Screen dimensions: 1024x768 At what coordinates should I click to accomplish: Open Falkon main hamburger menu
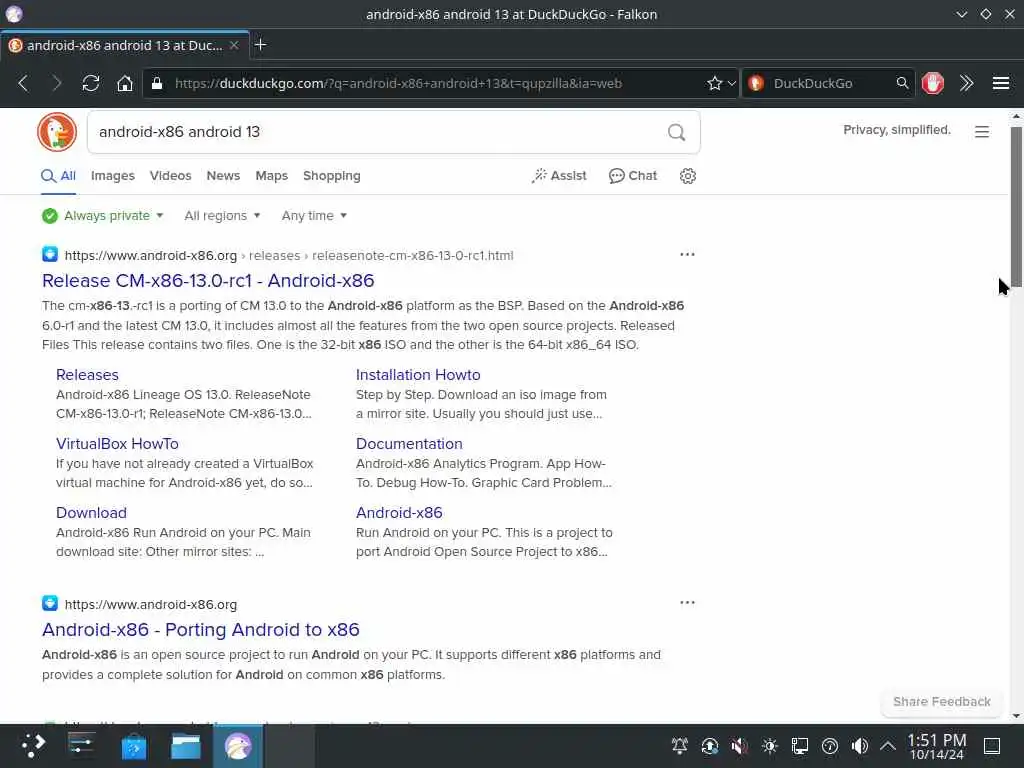[1000, 83]
